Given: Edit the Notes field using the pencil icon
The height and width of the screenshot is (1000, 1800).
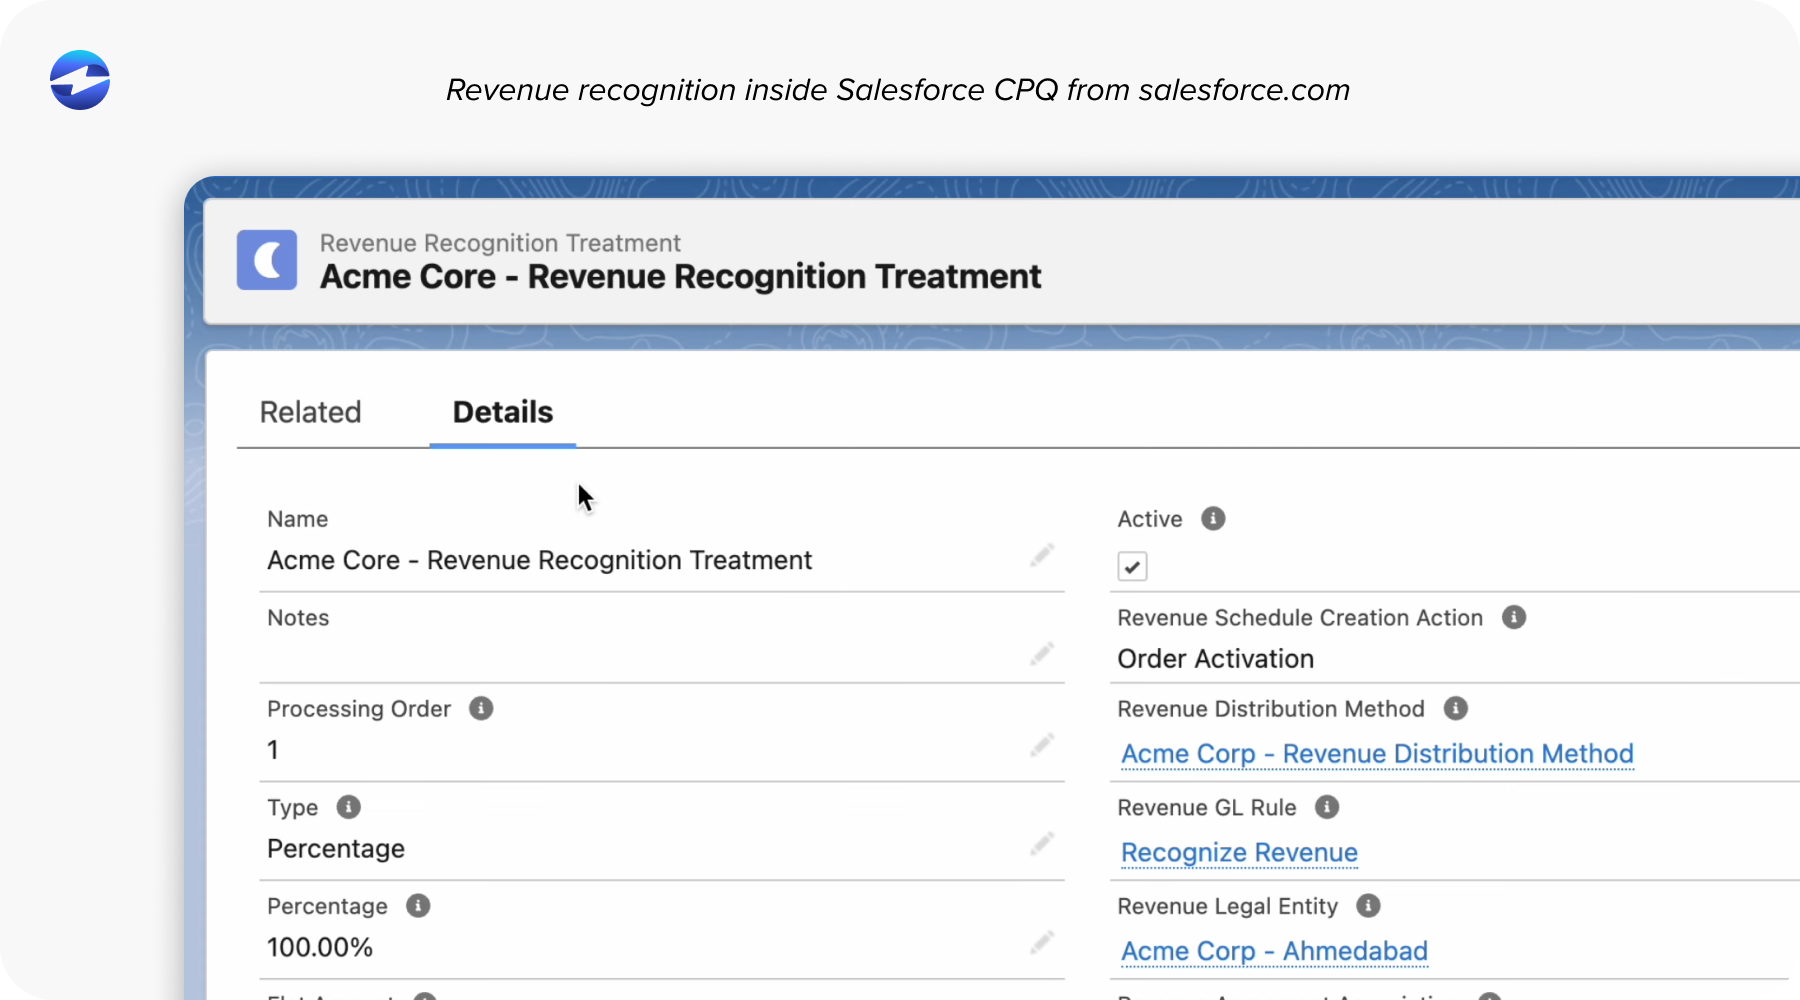Looking at the screenshot, I should pos(1041,653).
